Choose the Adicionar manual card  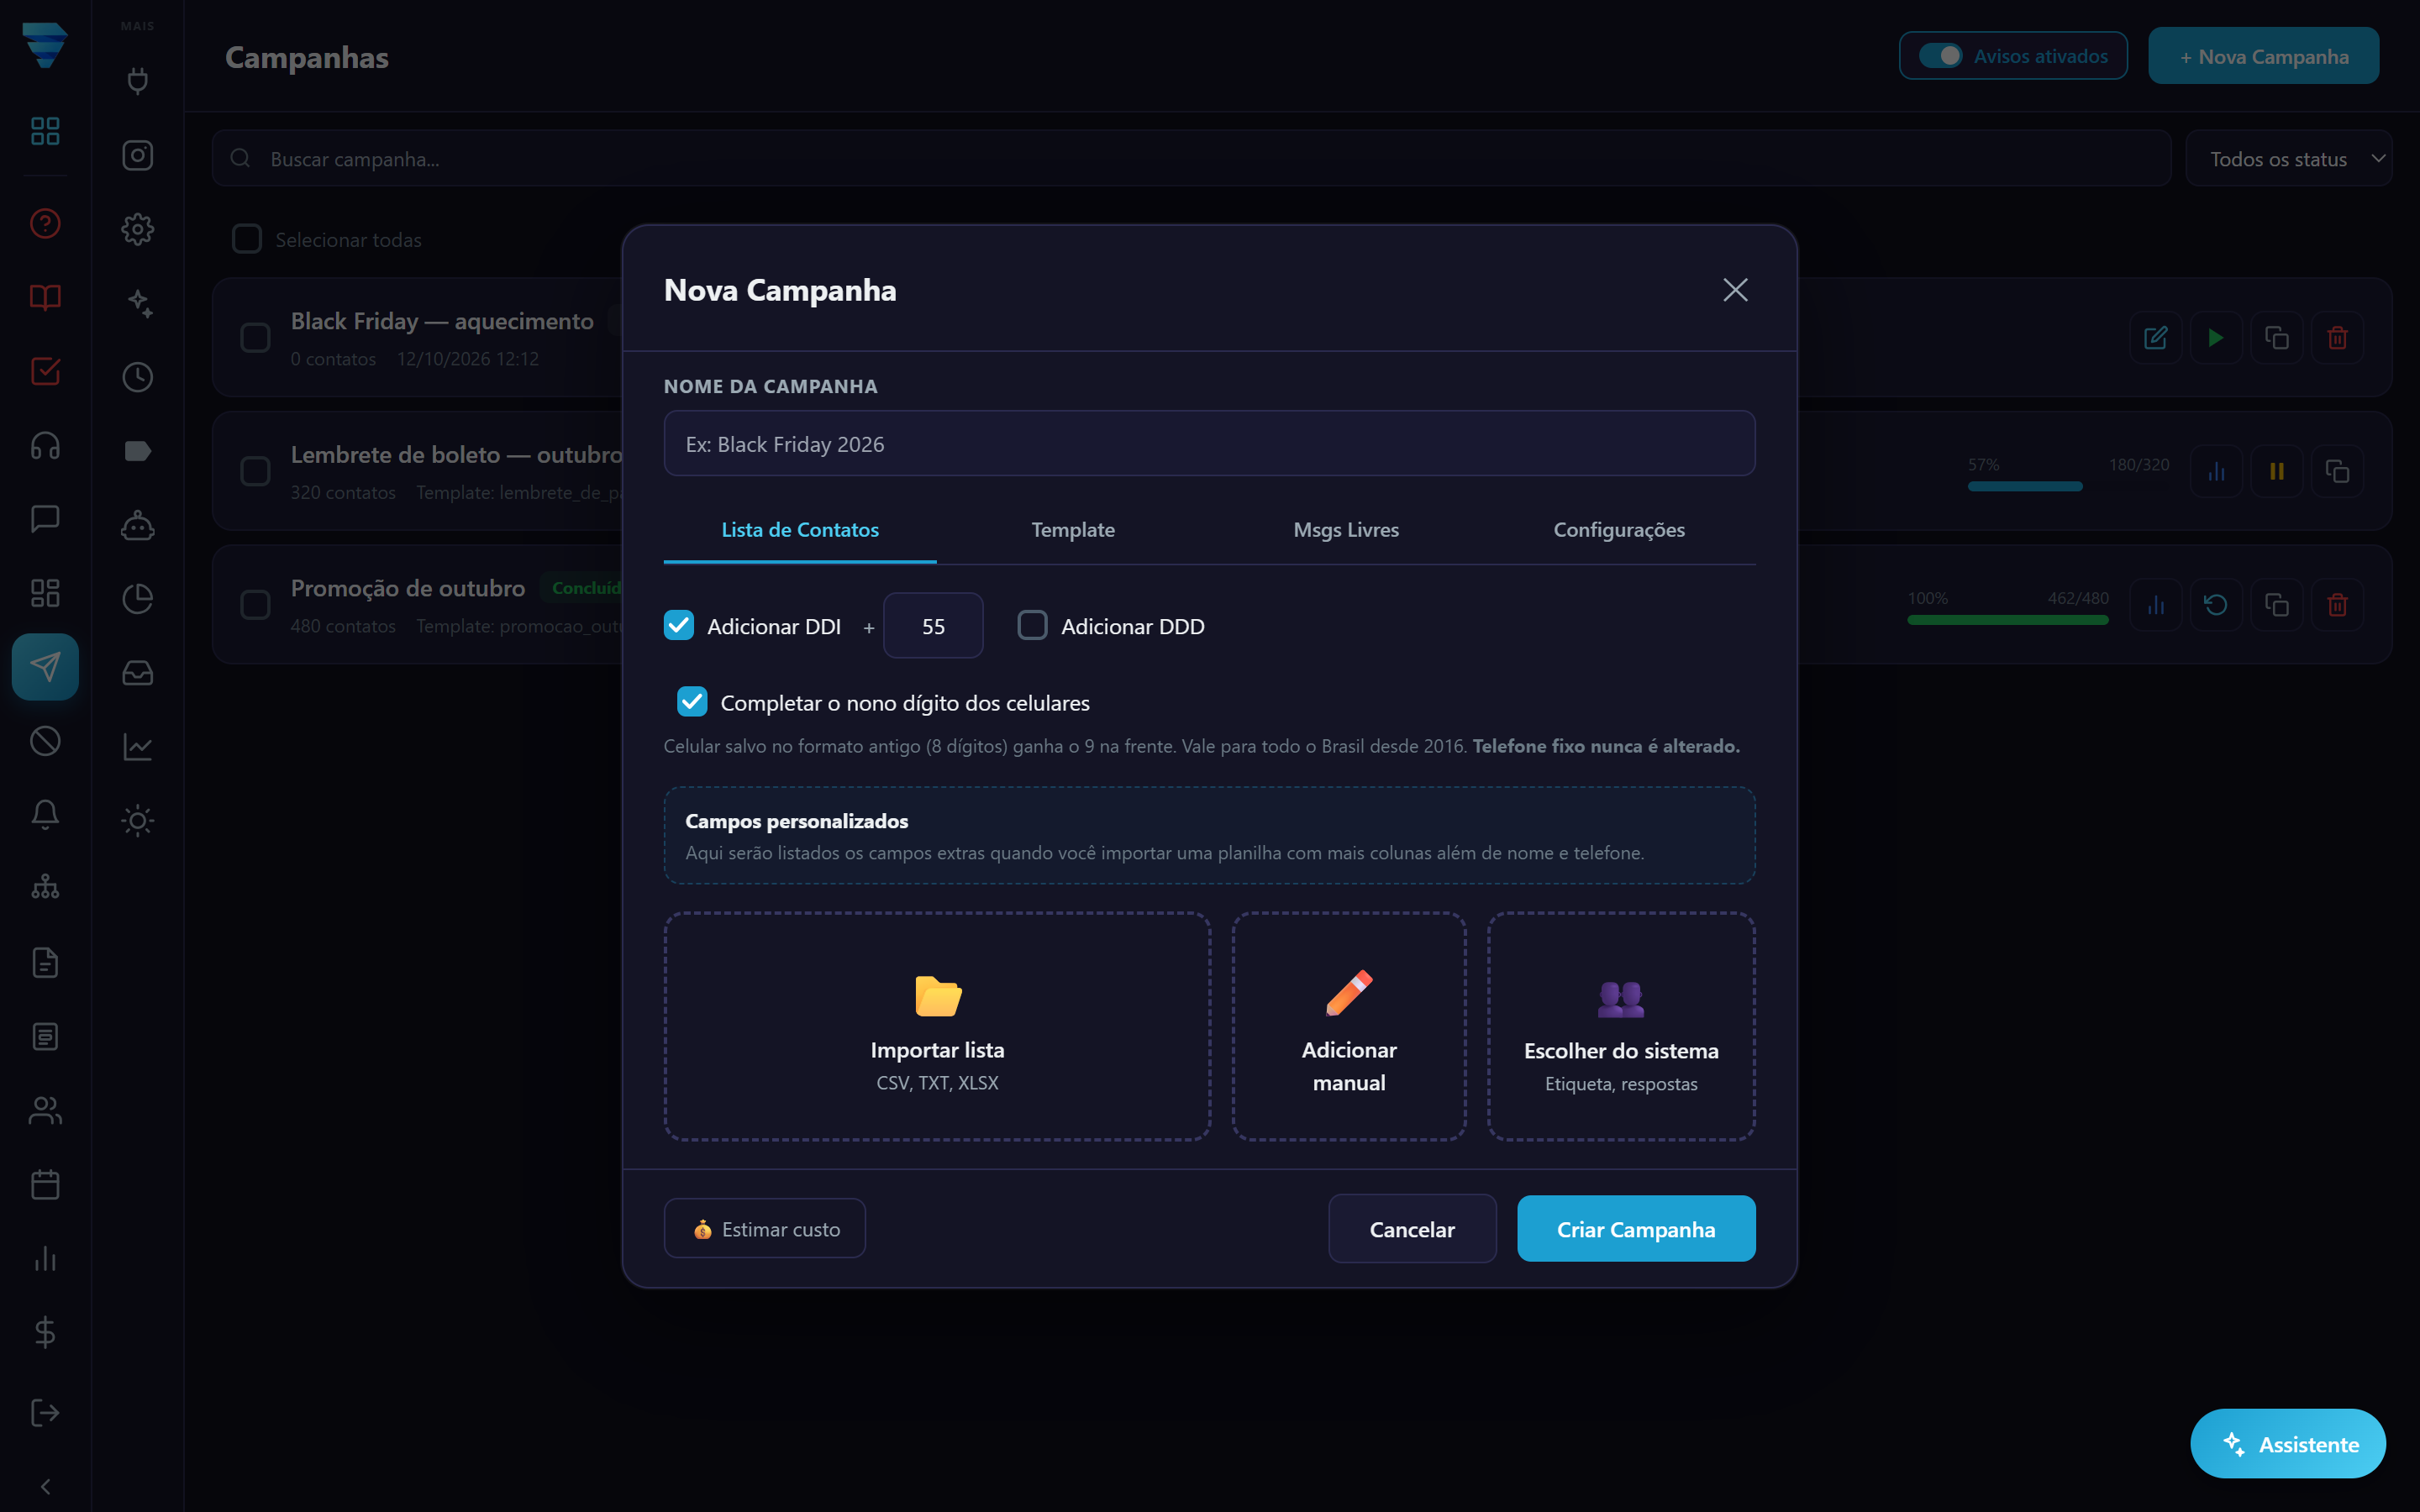[1349, 1027]
